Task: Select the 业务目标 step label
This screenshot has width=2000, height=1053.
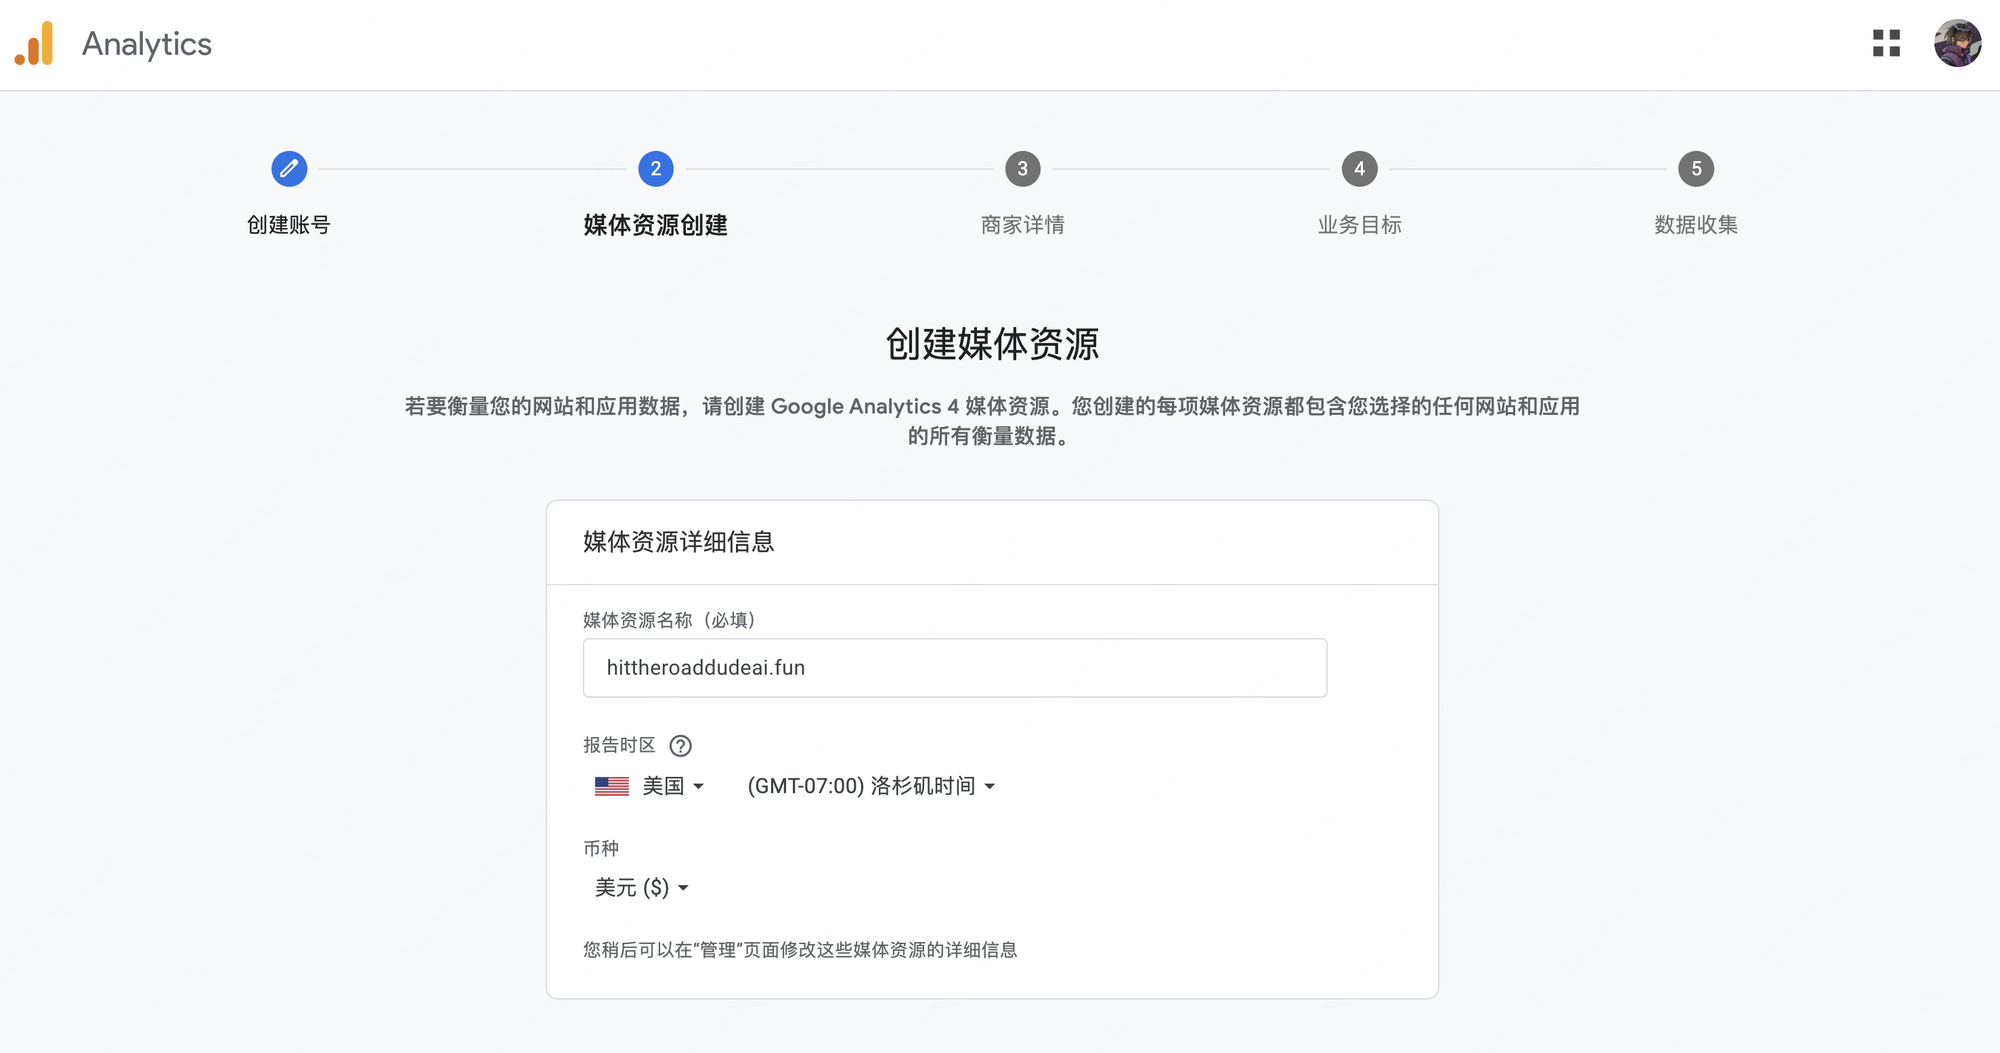Action: coord(1359,225)
